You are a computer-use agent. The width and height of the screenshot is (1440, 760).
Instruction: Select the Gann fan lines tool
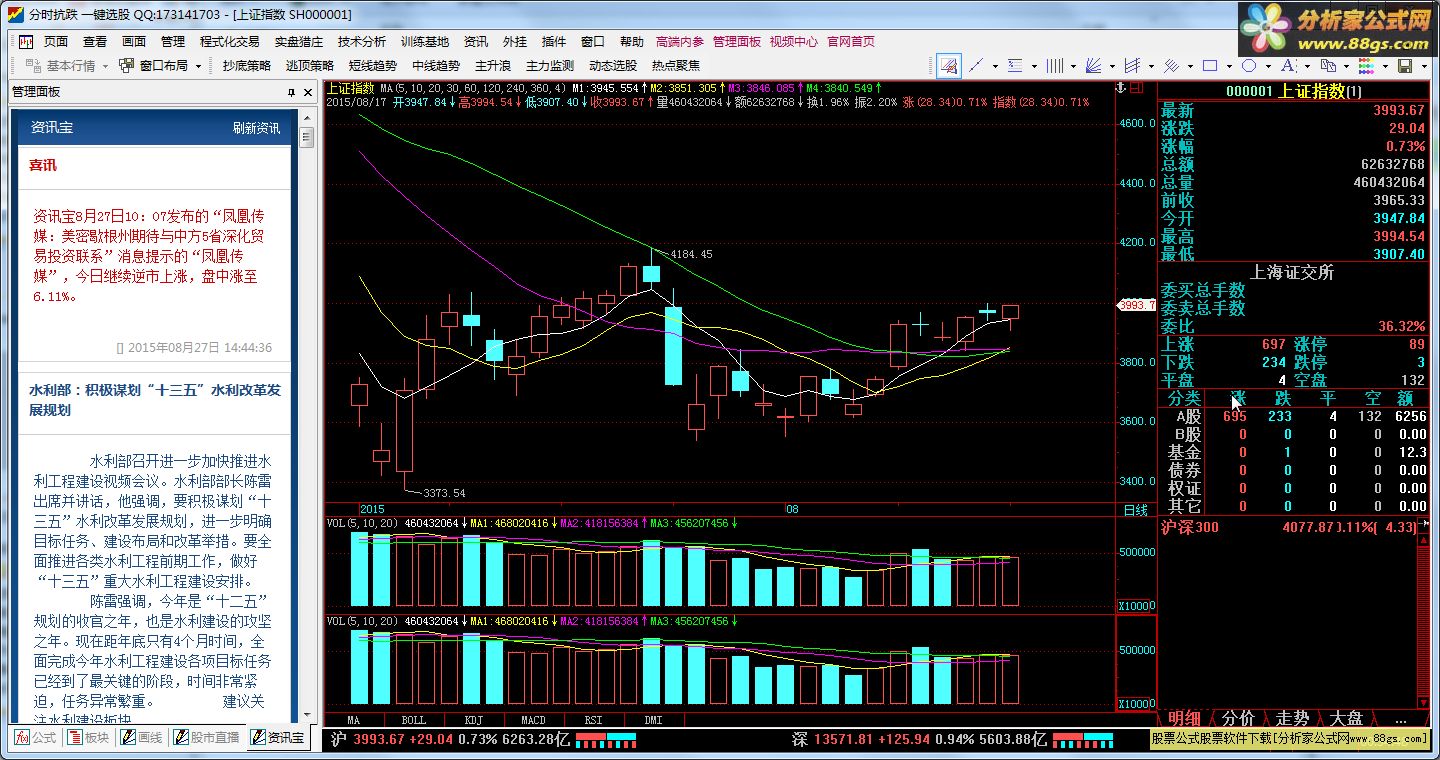tap(1094, 66)
